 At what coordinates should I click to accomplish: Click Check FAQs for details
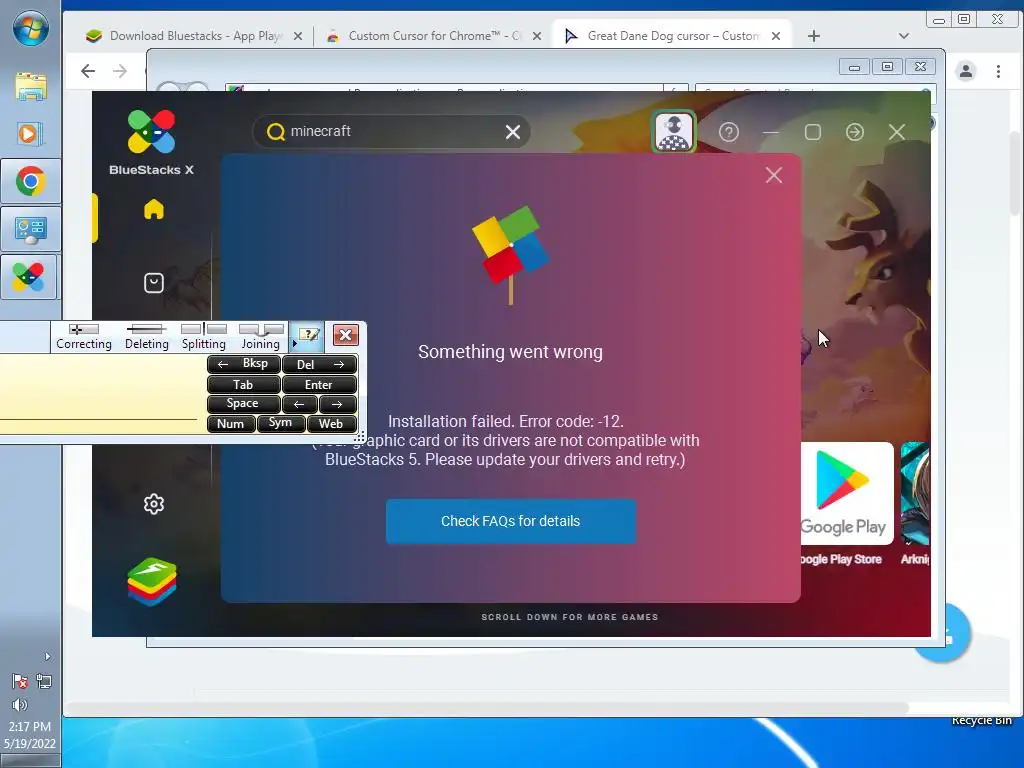click(511, 521)
